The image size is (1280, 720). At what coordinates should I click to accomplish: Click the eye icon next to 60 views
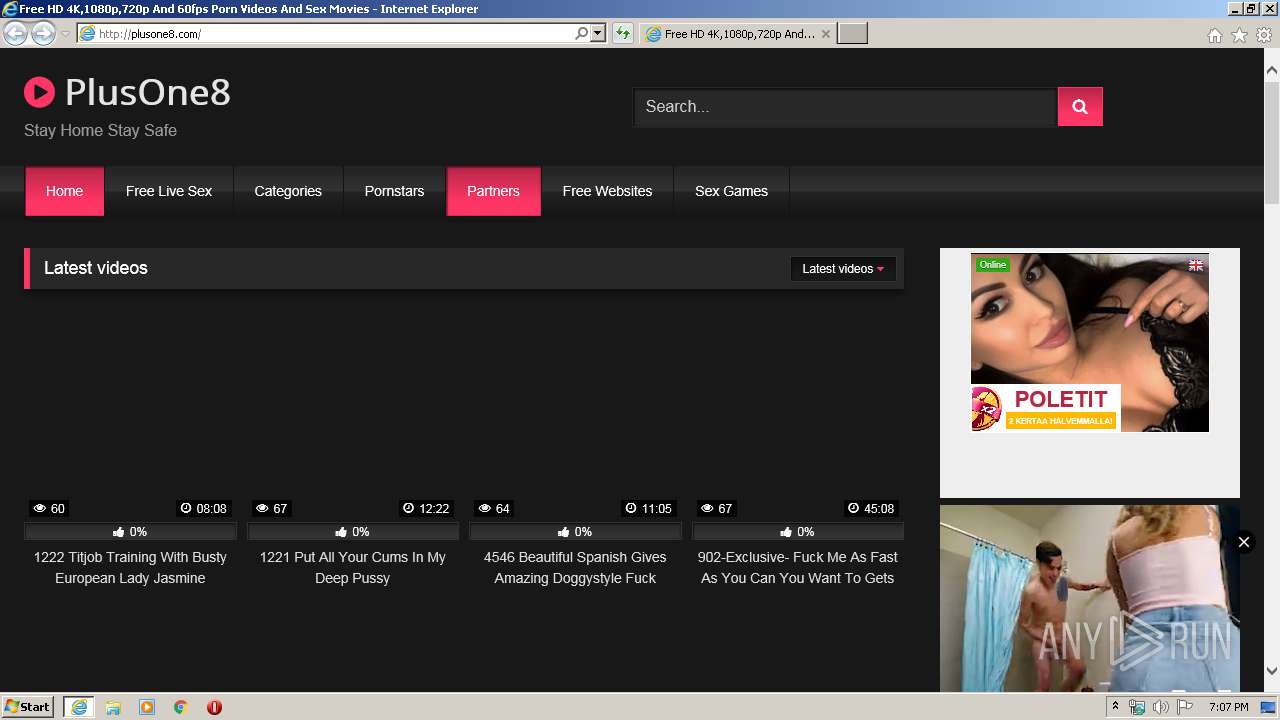pos(39,508)
